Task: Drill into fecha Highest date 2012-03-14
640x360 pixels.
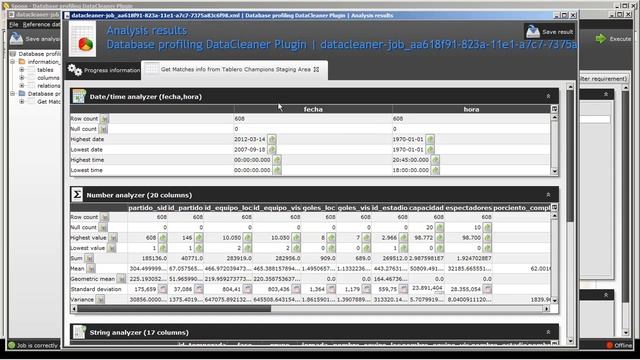Action: click(x=272, y=139)
